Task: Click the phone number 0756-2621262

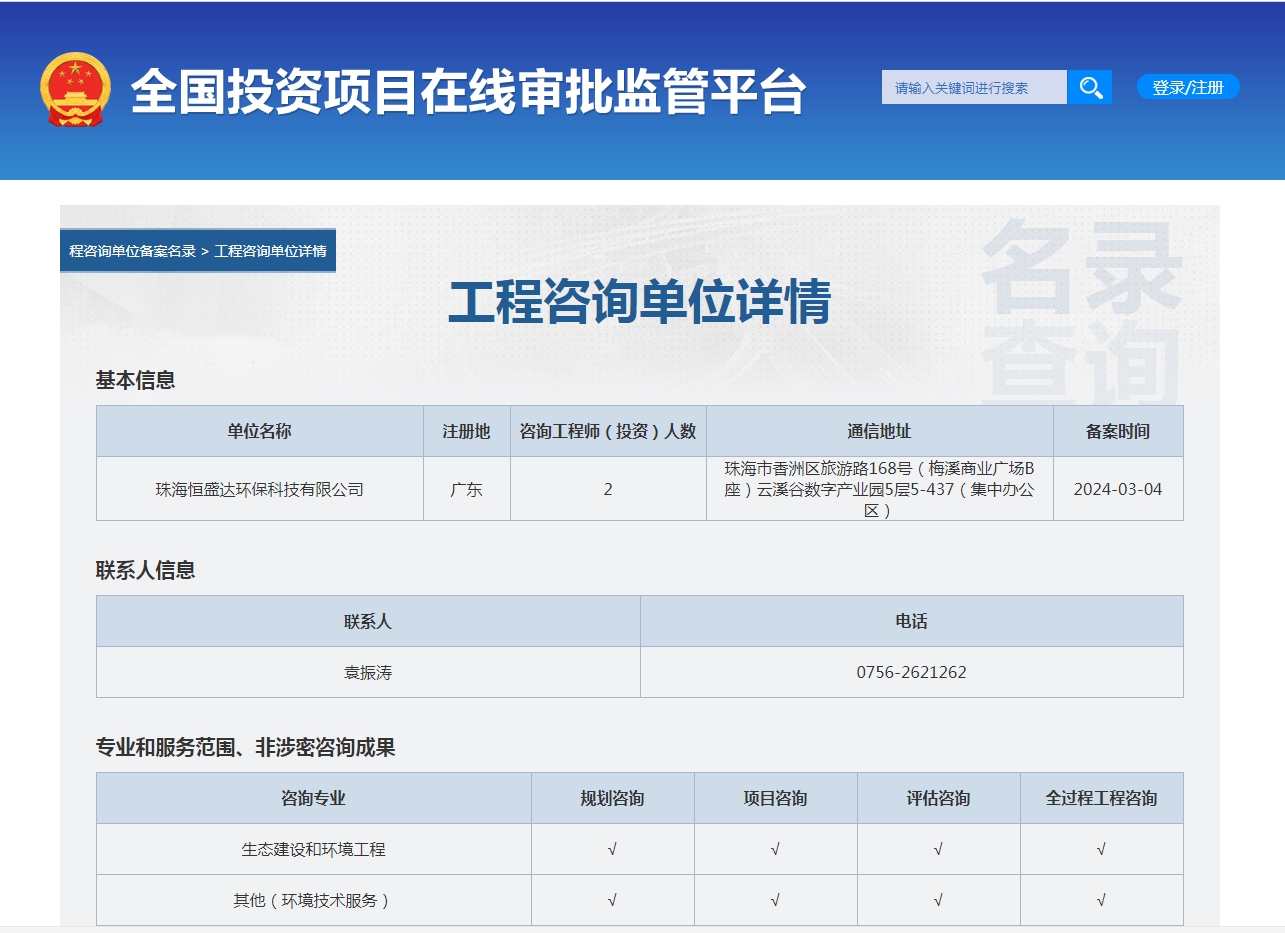Action: coord(913,672)
